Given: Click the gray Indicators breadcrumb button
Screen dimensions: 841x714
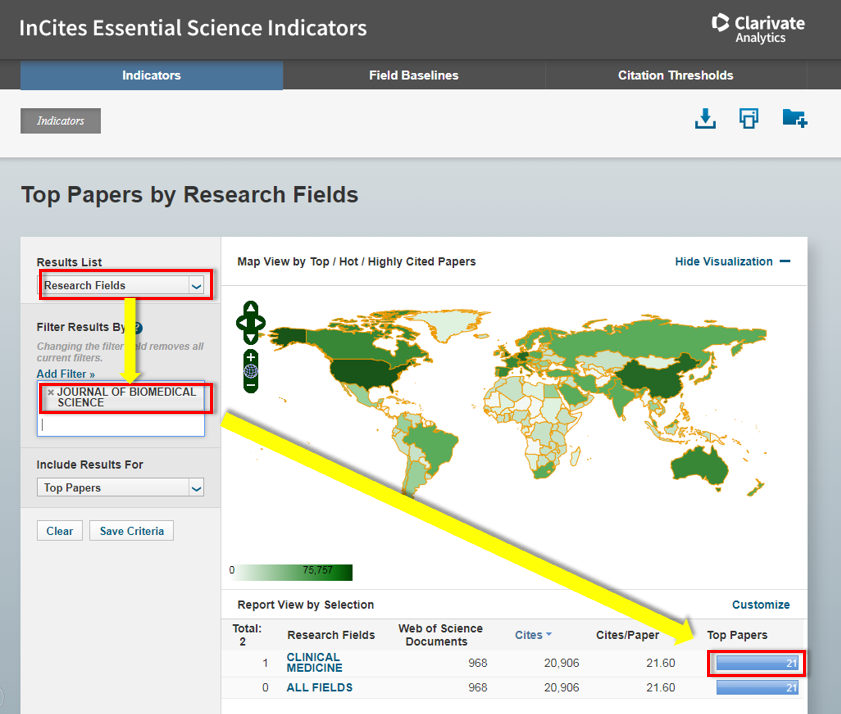Looking at the screenshot, I should tap(61, 121).
